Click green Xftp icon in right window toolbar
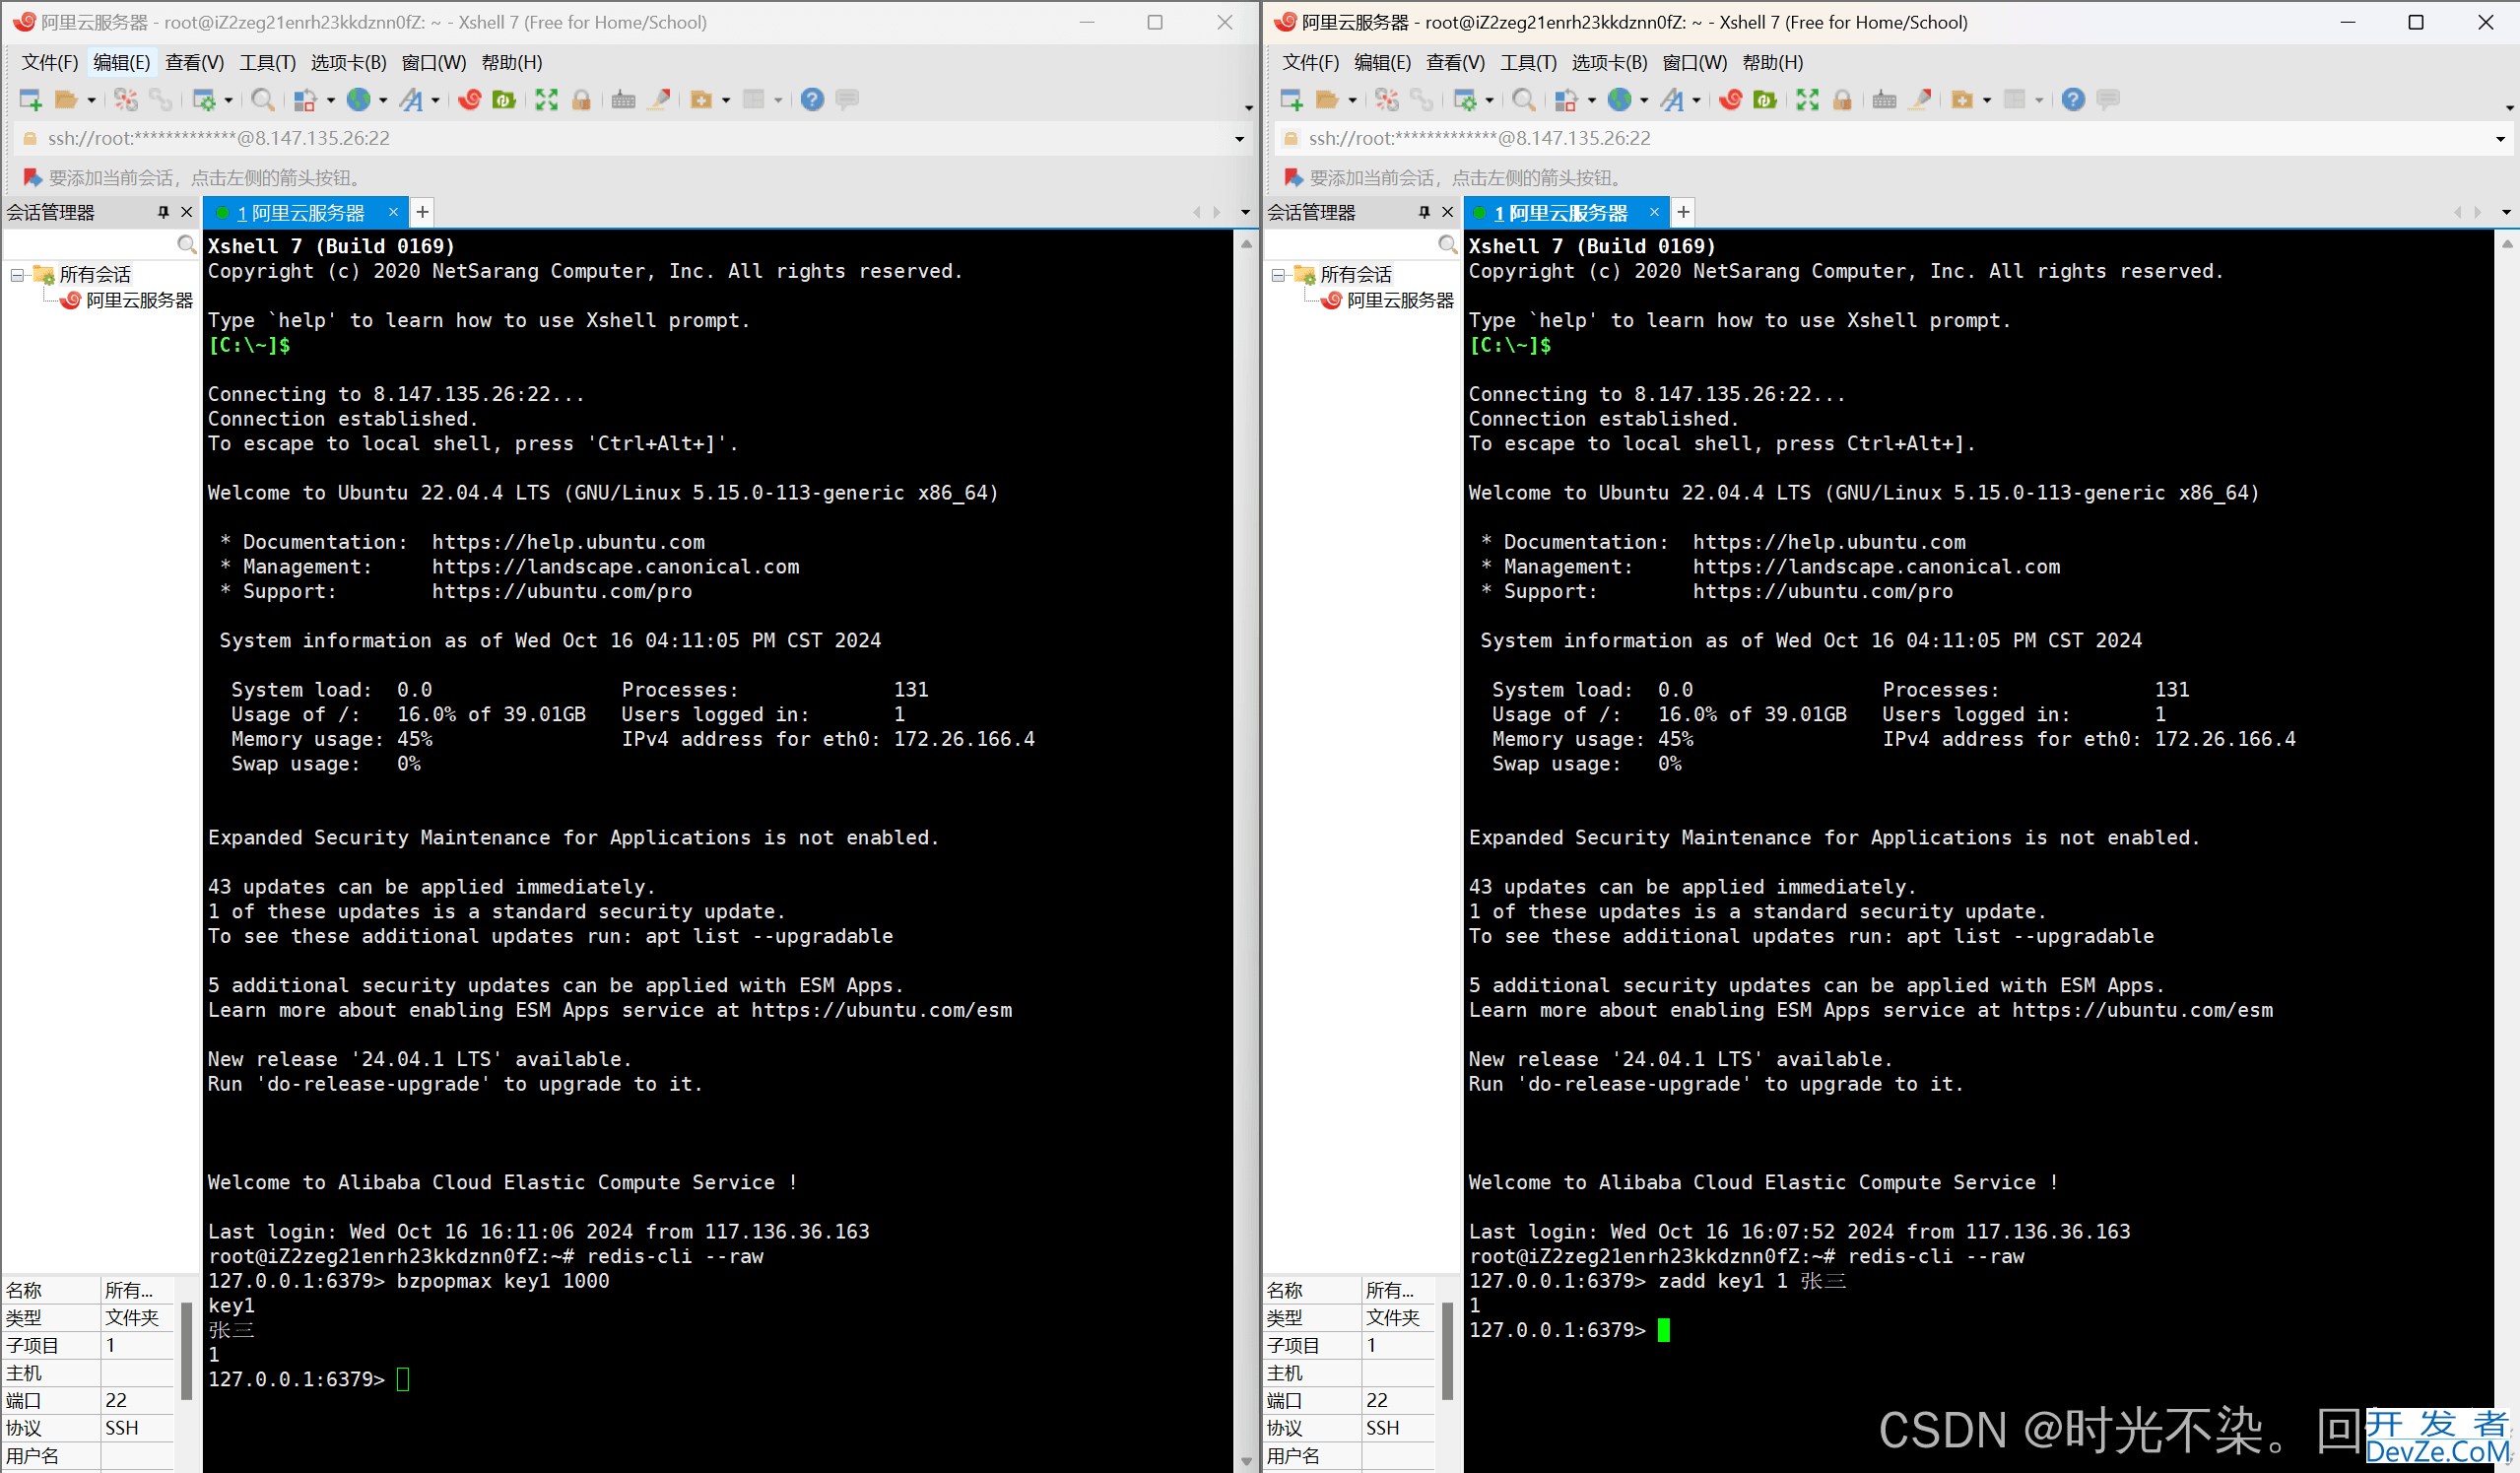The width and height of the screenshot is (2520, 1473). pos(1766,99)
